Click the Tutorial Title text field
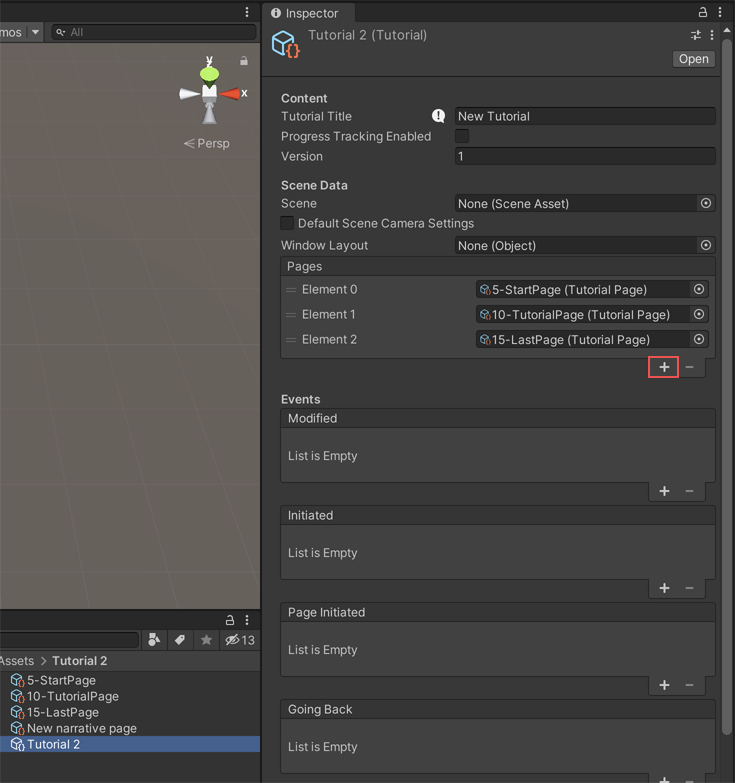 585,116
